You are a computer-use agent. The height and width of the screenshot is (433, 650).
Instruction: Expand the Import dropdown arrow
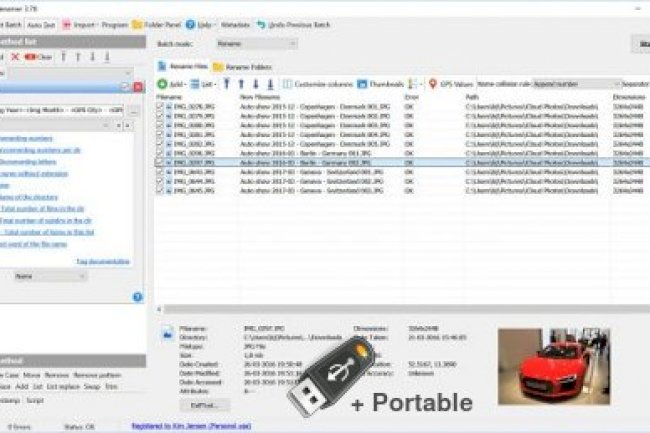(x=97, y=25)
